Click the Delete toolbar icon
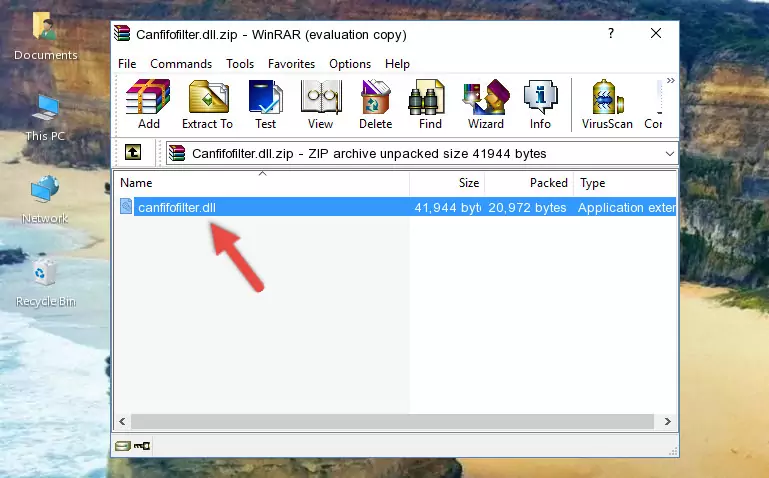The width and height of the screenshot is (769, 478). [375, 104]
